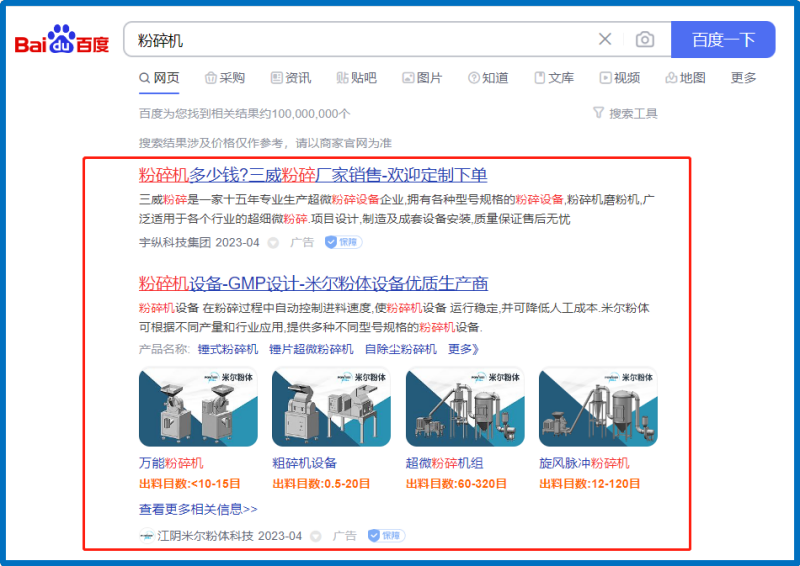Expand dropdown arrow beside 宇纵科技集团 2023-04
The width and height of the screenshot is (800, 566).
[273, 242]
